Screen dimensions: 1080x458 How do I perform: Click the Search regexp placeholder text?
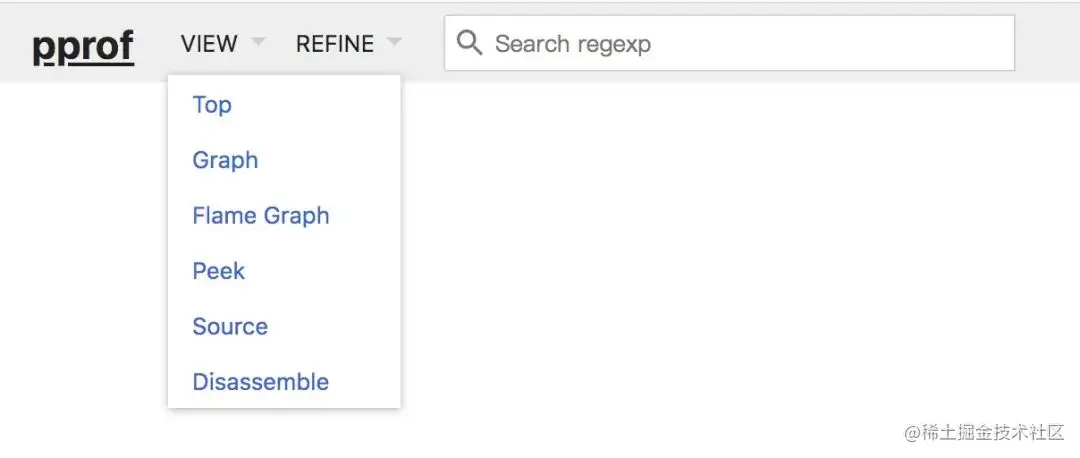[573, 43]
